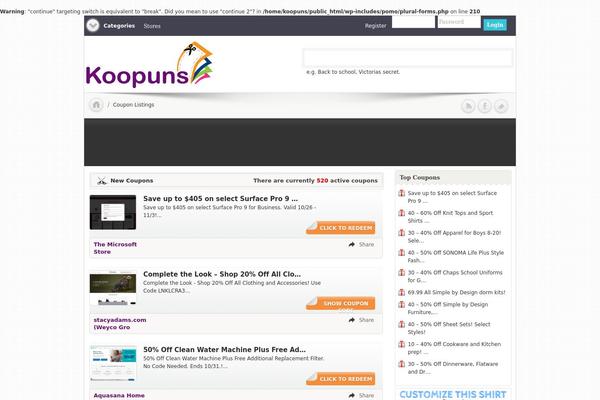Click the Koopuns logo

coord(149,65)
